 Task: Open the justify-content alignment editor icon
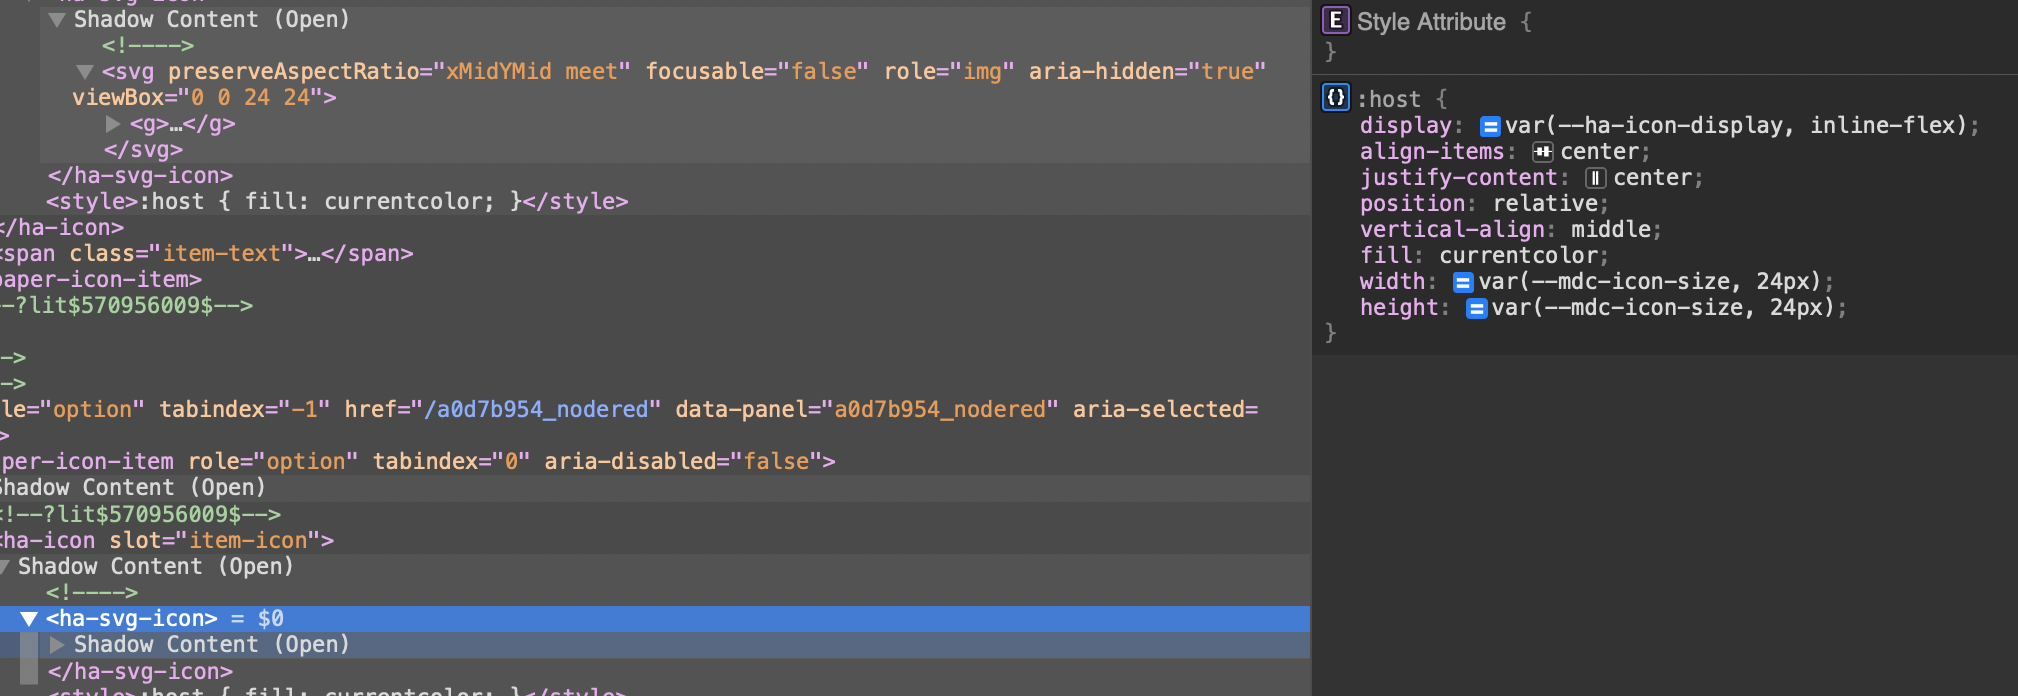[1596, 178]
